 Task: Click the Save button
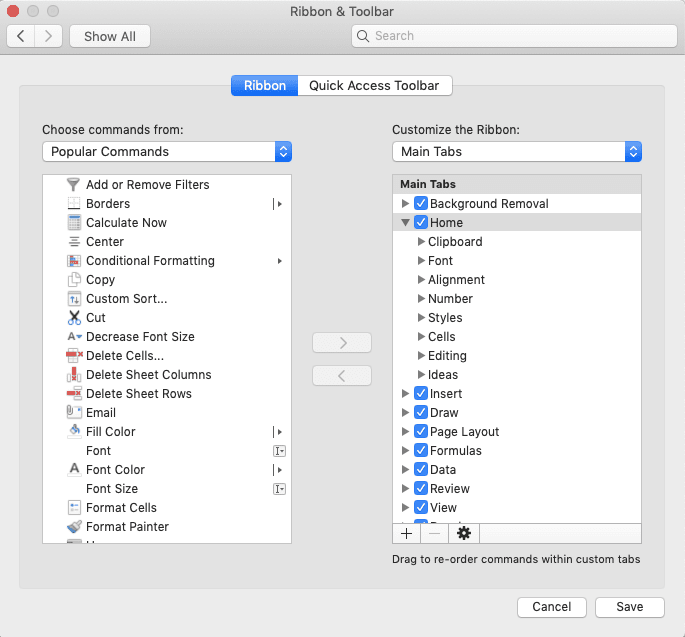point(630,607)
